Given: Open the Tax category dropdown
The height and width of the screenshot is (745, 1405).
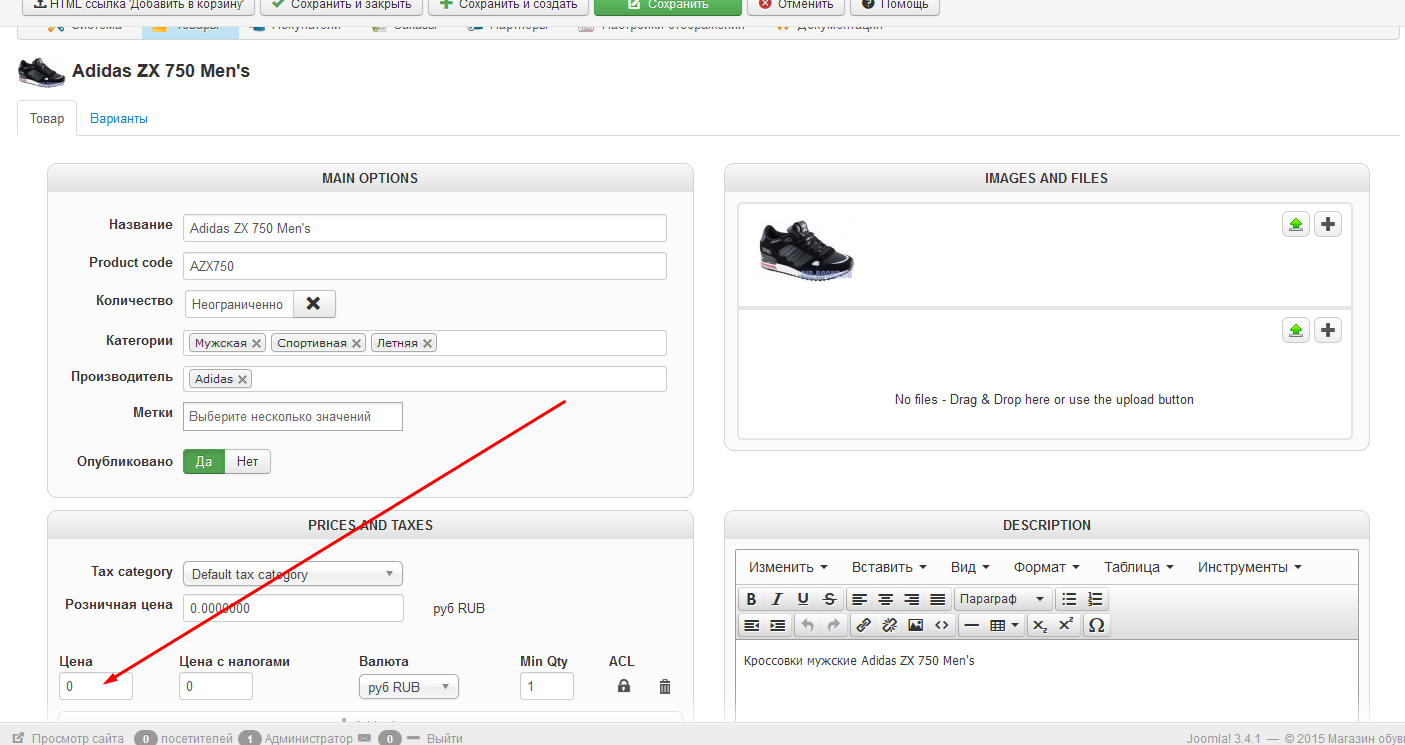Looking at the screenshot, I should point(293,574).
